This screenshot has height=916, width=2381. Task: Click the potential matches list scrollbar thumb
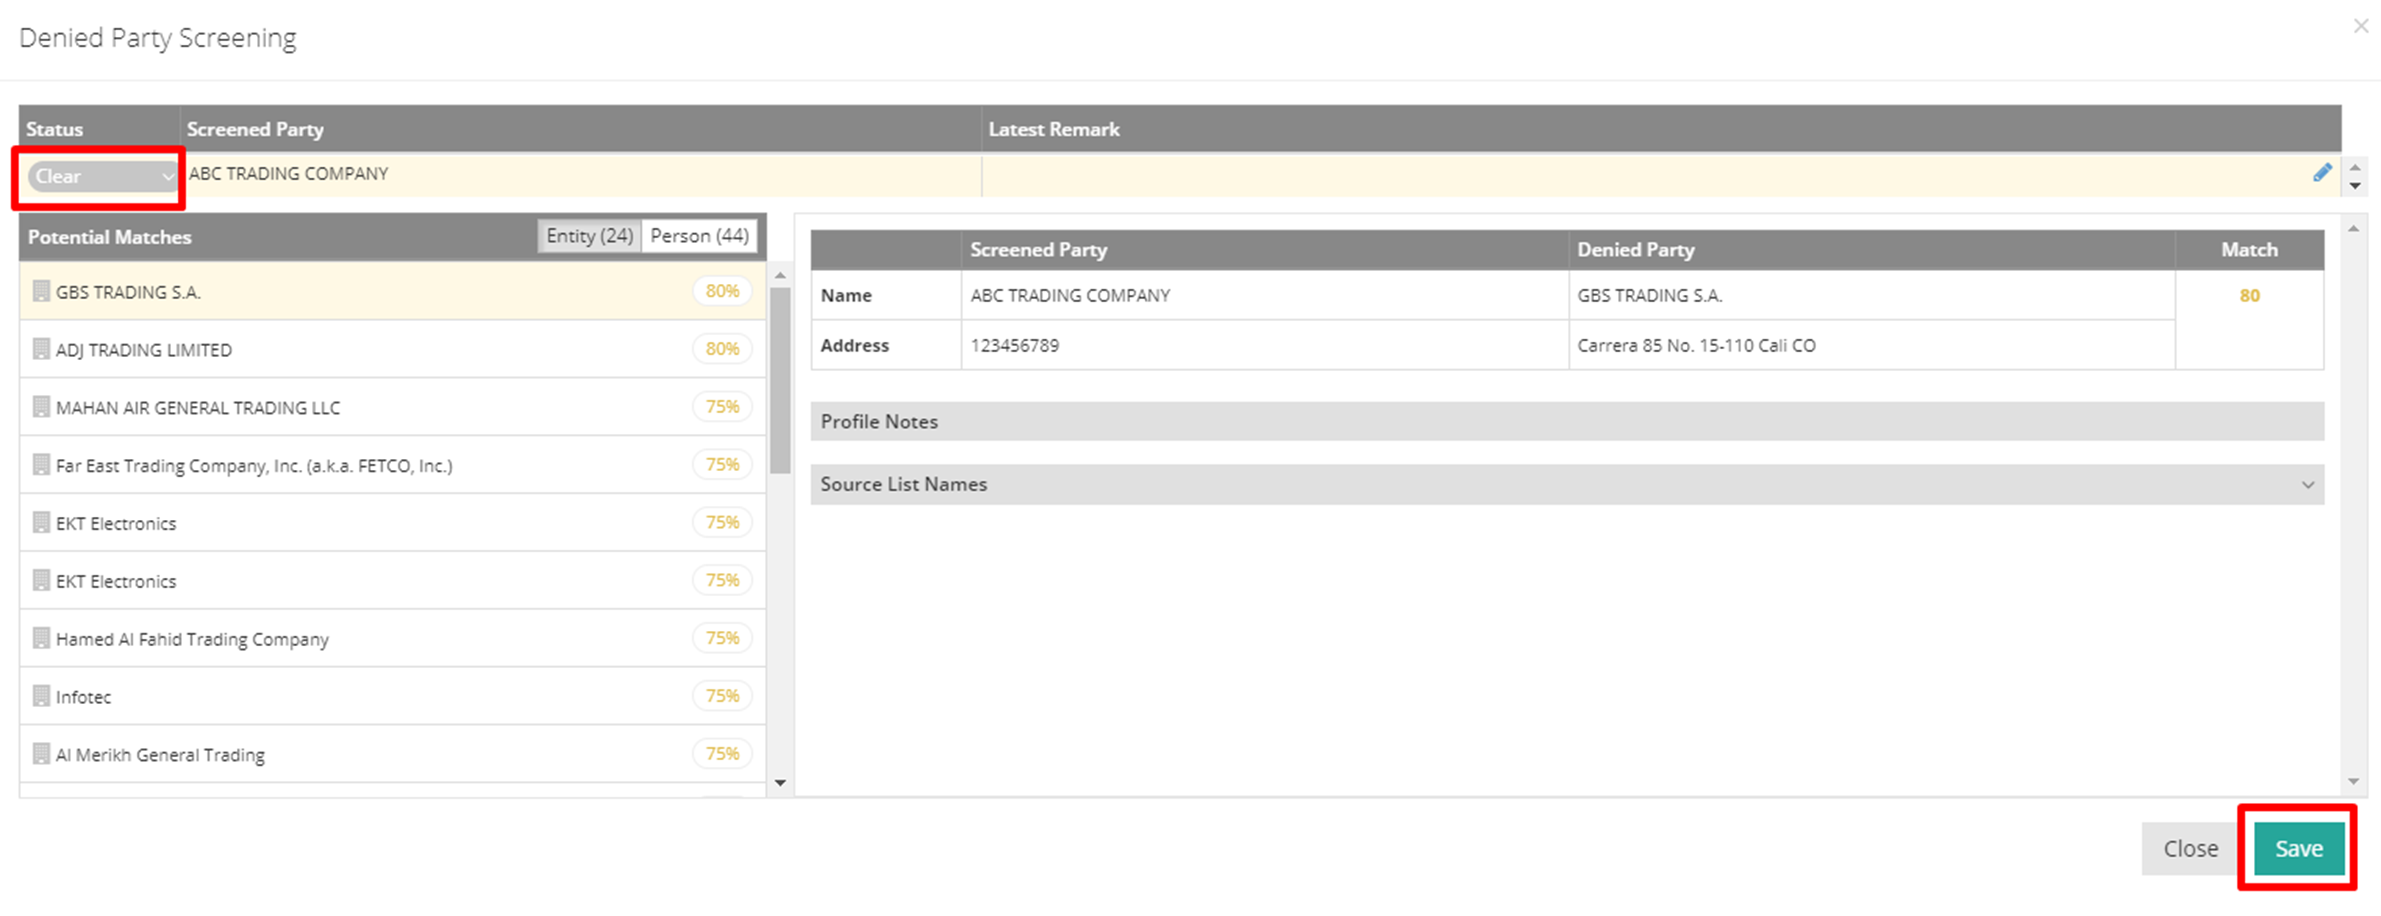[780, 380]
